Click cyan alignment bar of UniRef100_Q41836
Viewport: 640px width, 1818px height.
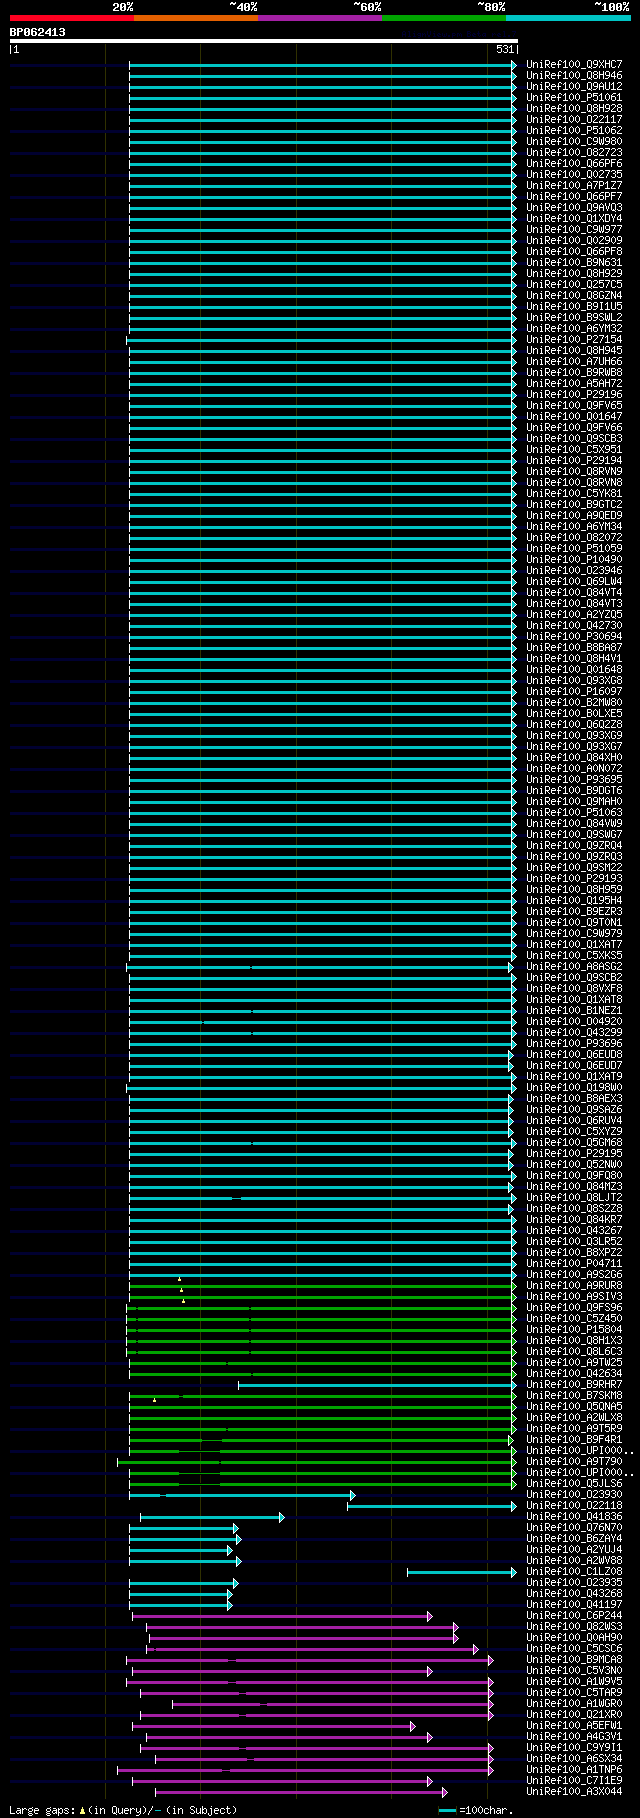212,1517
